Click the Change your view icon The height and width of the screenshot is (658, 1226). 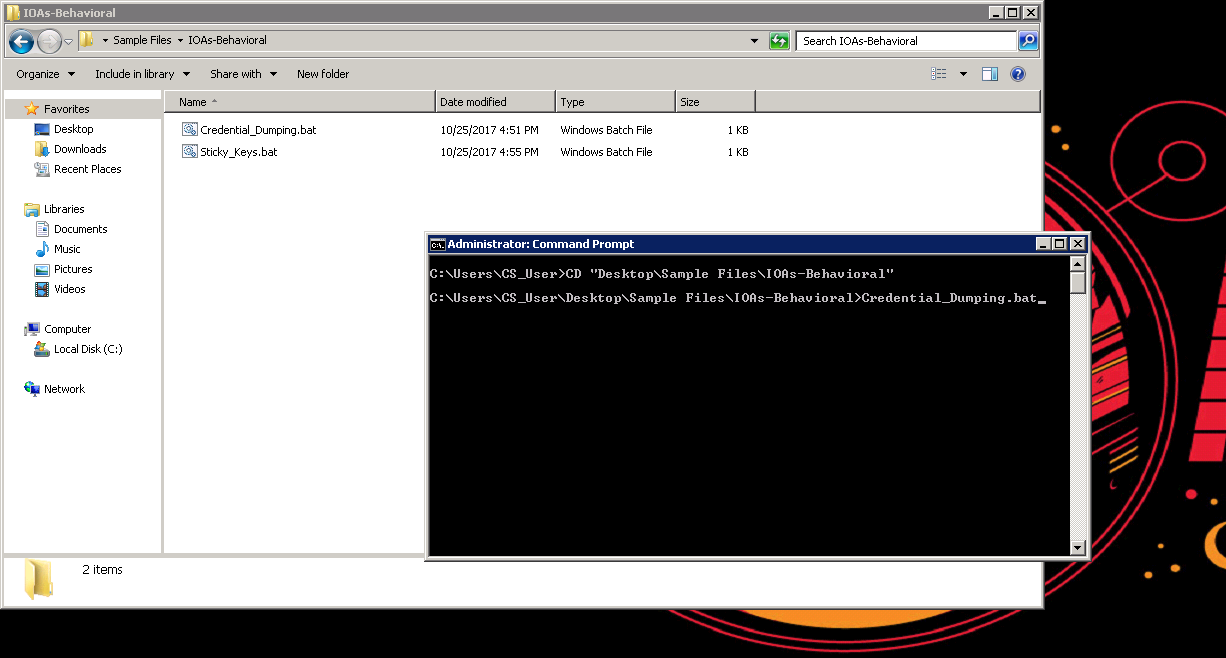click(x=939, y=74)
